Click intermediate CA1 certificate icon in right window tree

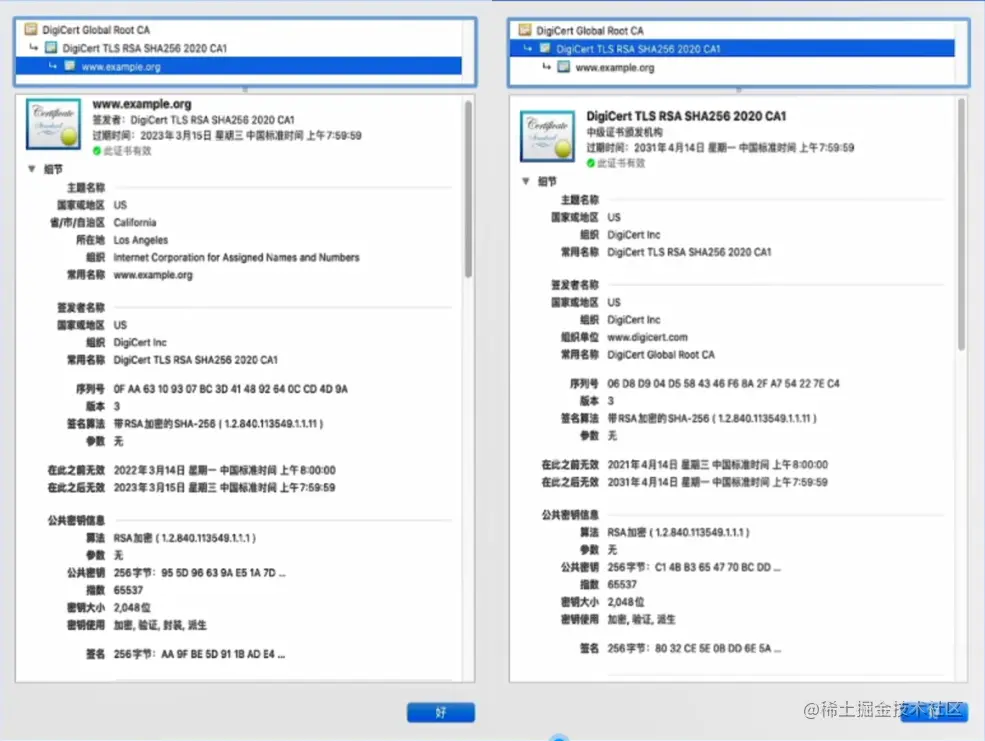click(x=545, y=48)
